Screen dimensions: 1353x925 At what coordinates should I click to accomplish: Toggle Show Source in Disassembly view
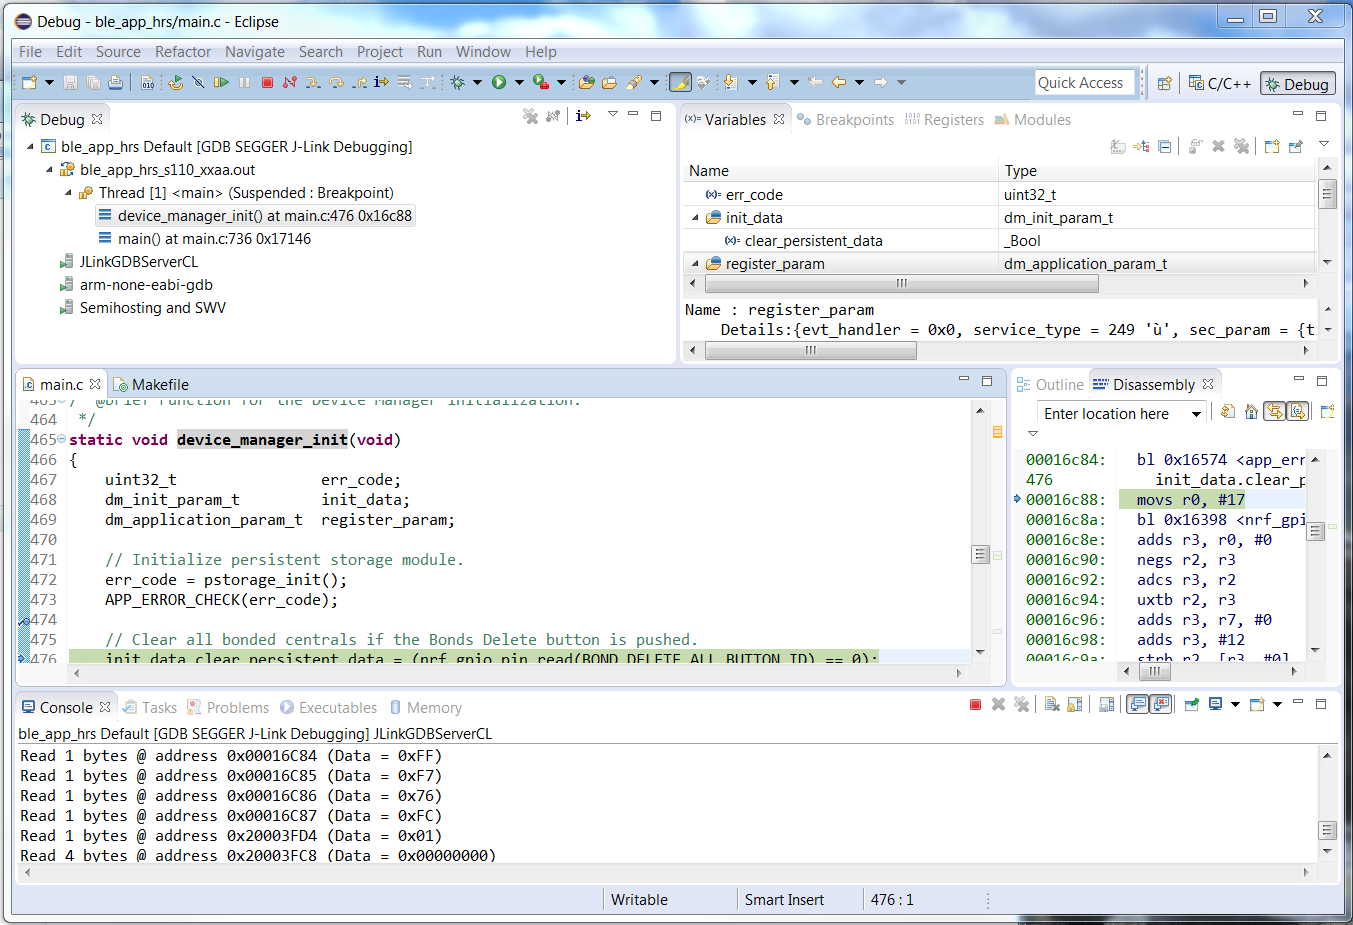[x=1297, y=411]
